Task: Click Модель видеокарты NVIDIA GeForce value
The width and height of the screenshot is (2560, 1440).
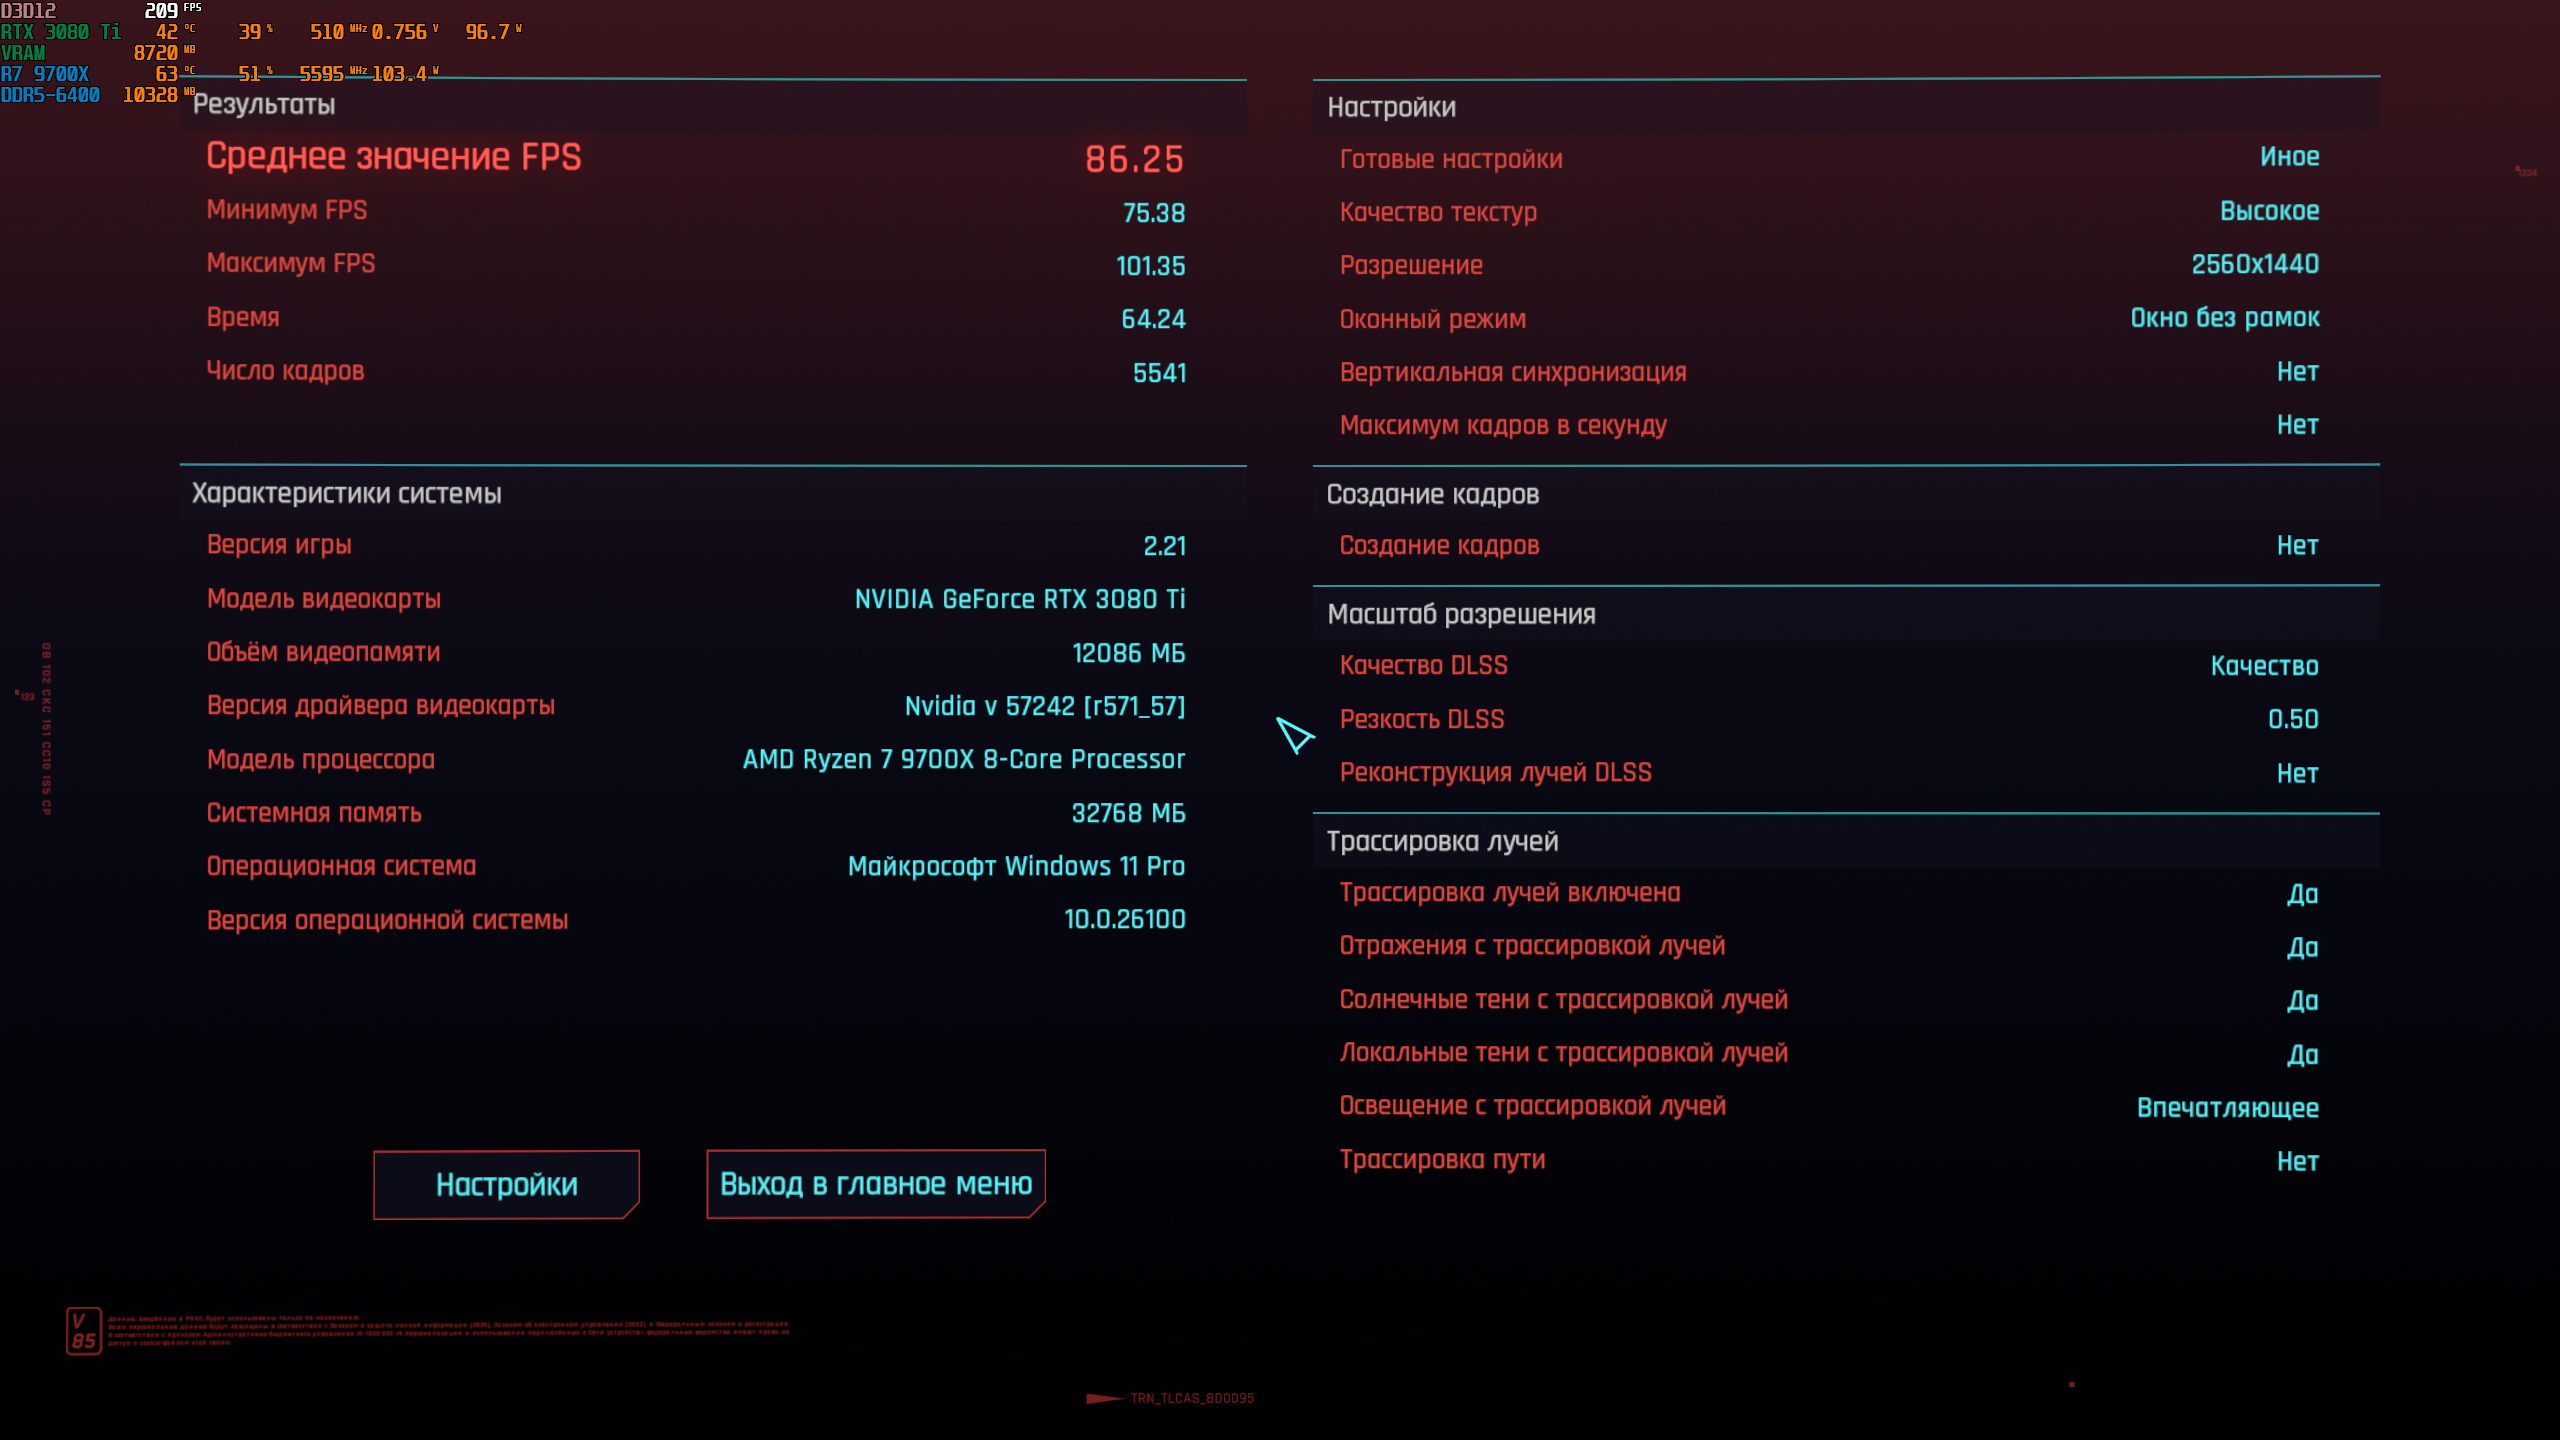Action: (x=1019, y=599)
